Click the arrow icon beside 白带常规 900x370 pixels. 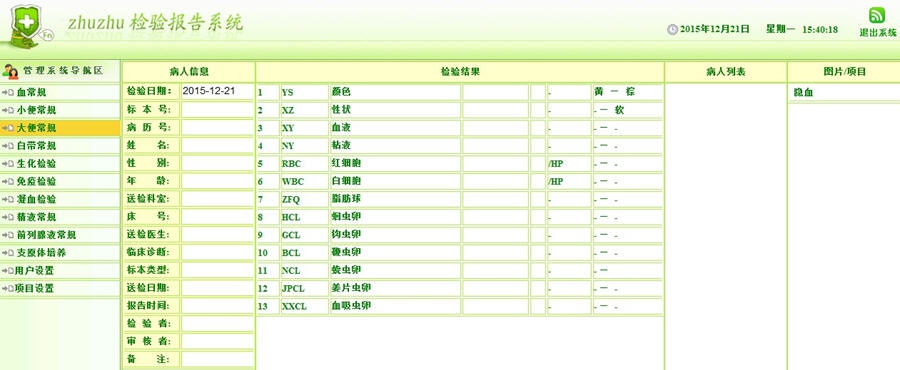point(7,146)
